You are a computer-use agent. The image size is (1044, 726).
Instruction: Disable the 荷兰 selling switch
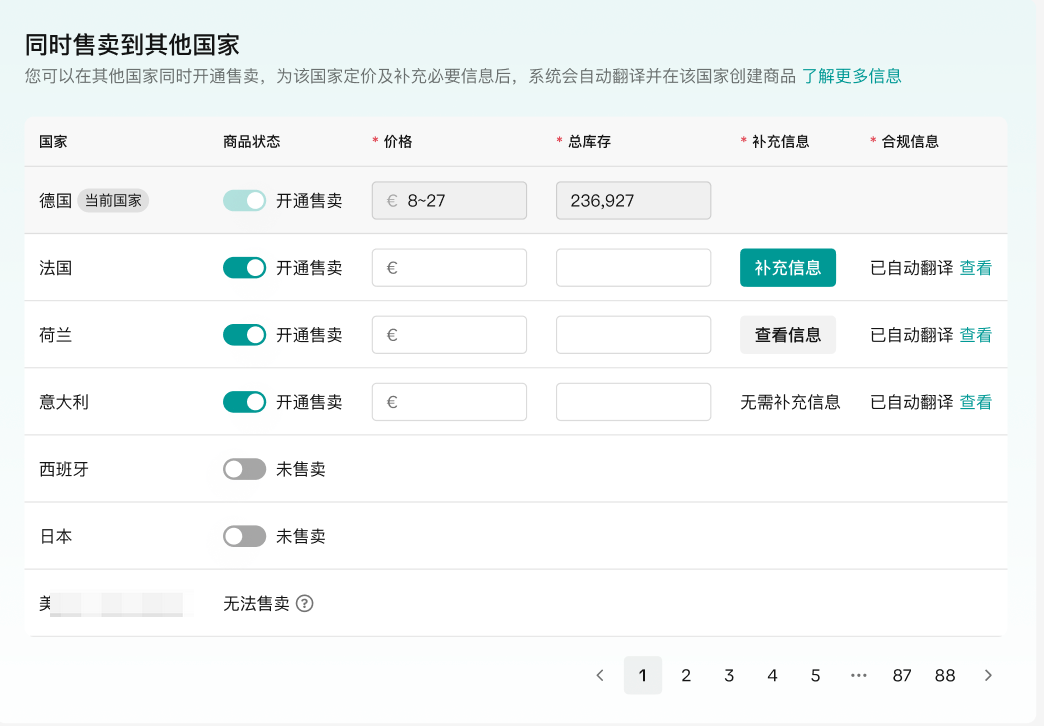tap(244, 334)
